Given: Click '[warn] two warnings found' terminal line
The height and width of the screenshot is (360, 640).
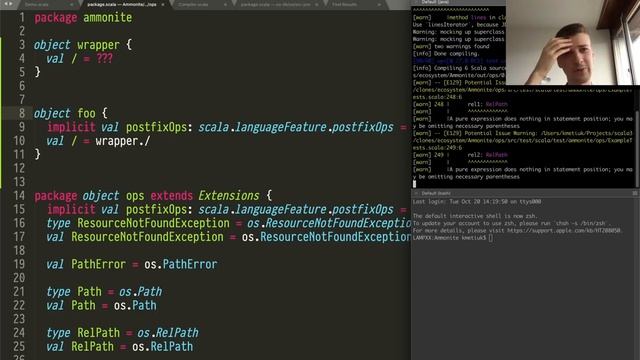Looking at the screenshot, I should (x=451, y=46).
